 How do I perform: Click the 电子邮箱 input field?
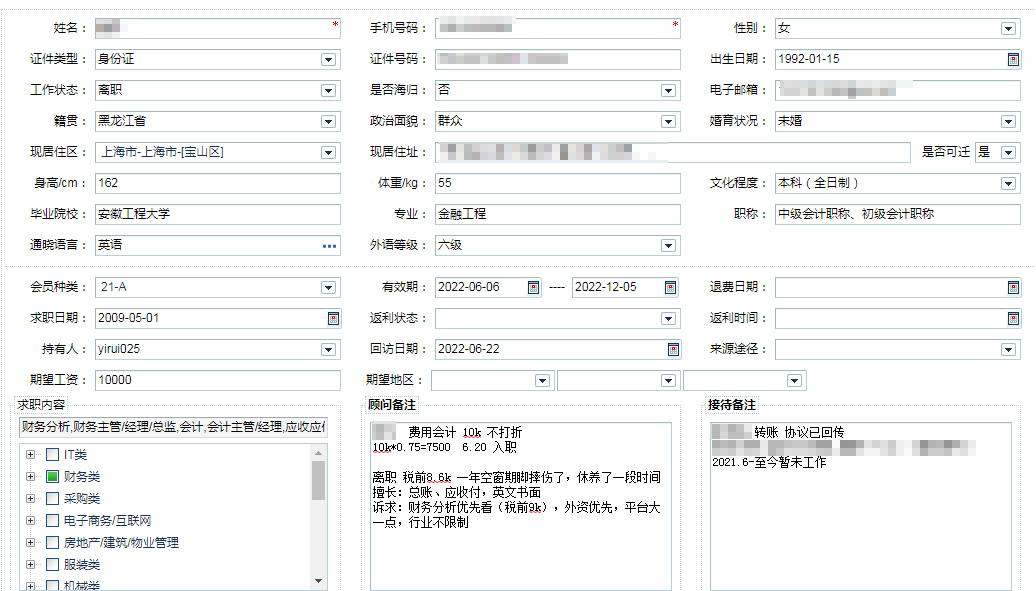[x=898, y=91]
